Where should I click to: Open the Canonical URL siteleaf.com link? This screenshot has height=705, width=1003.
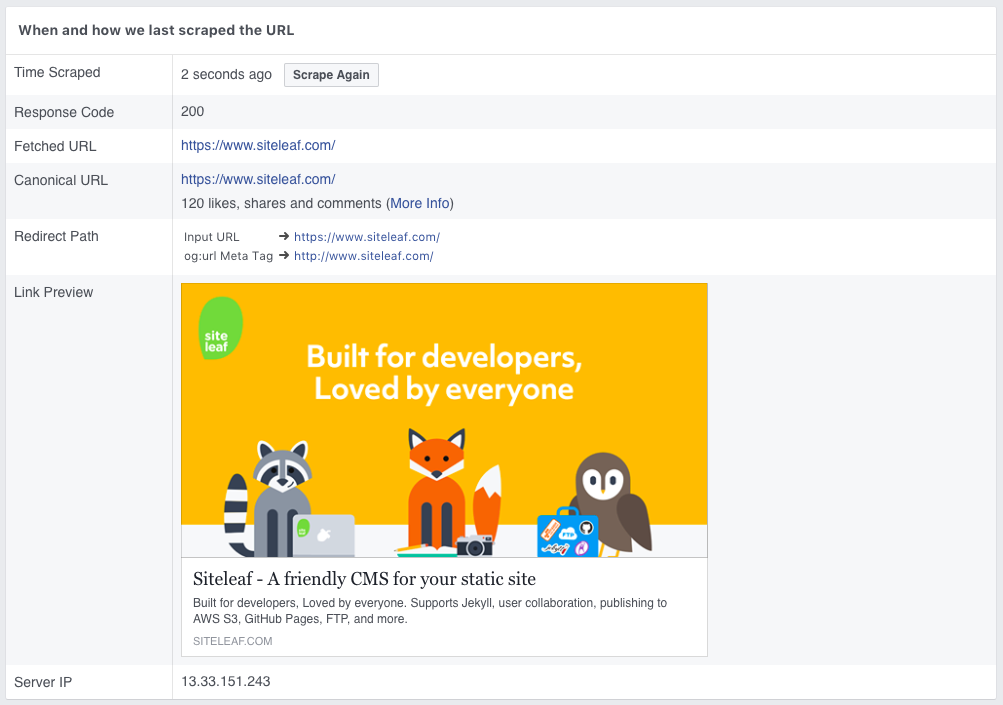(x=257, y=179)
